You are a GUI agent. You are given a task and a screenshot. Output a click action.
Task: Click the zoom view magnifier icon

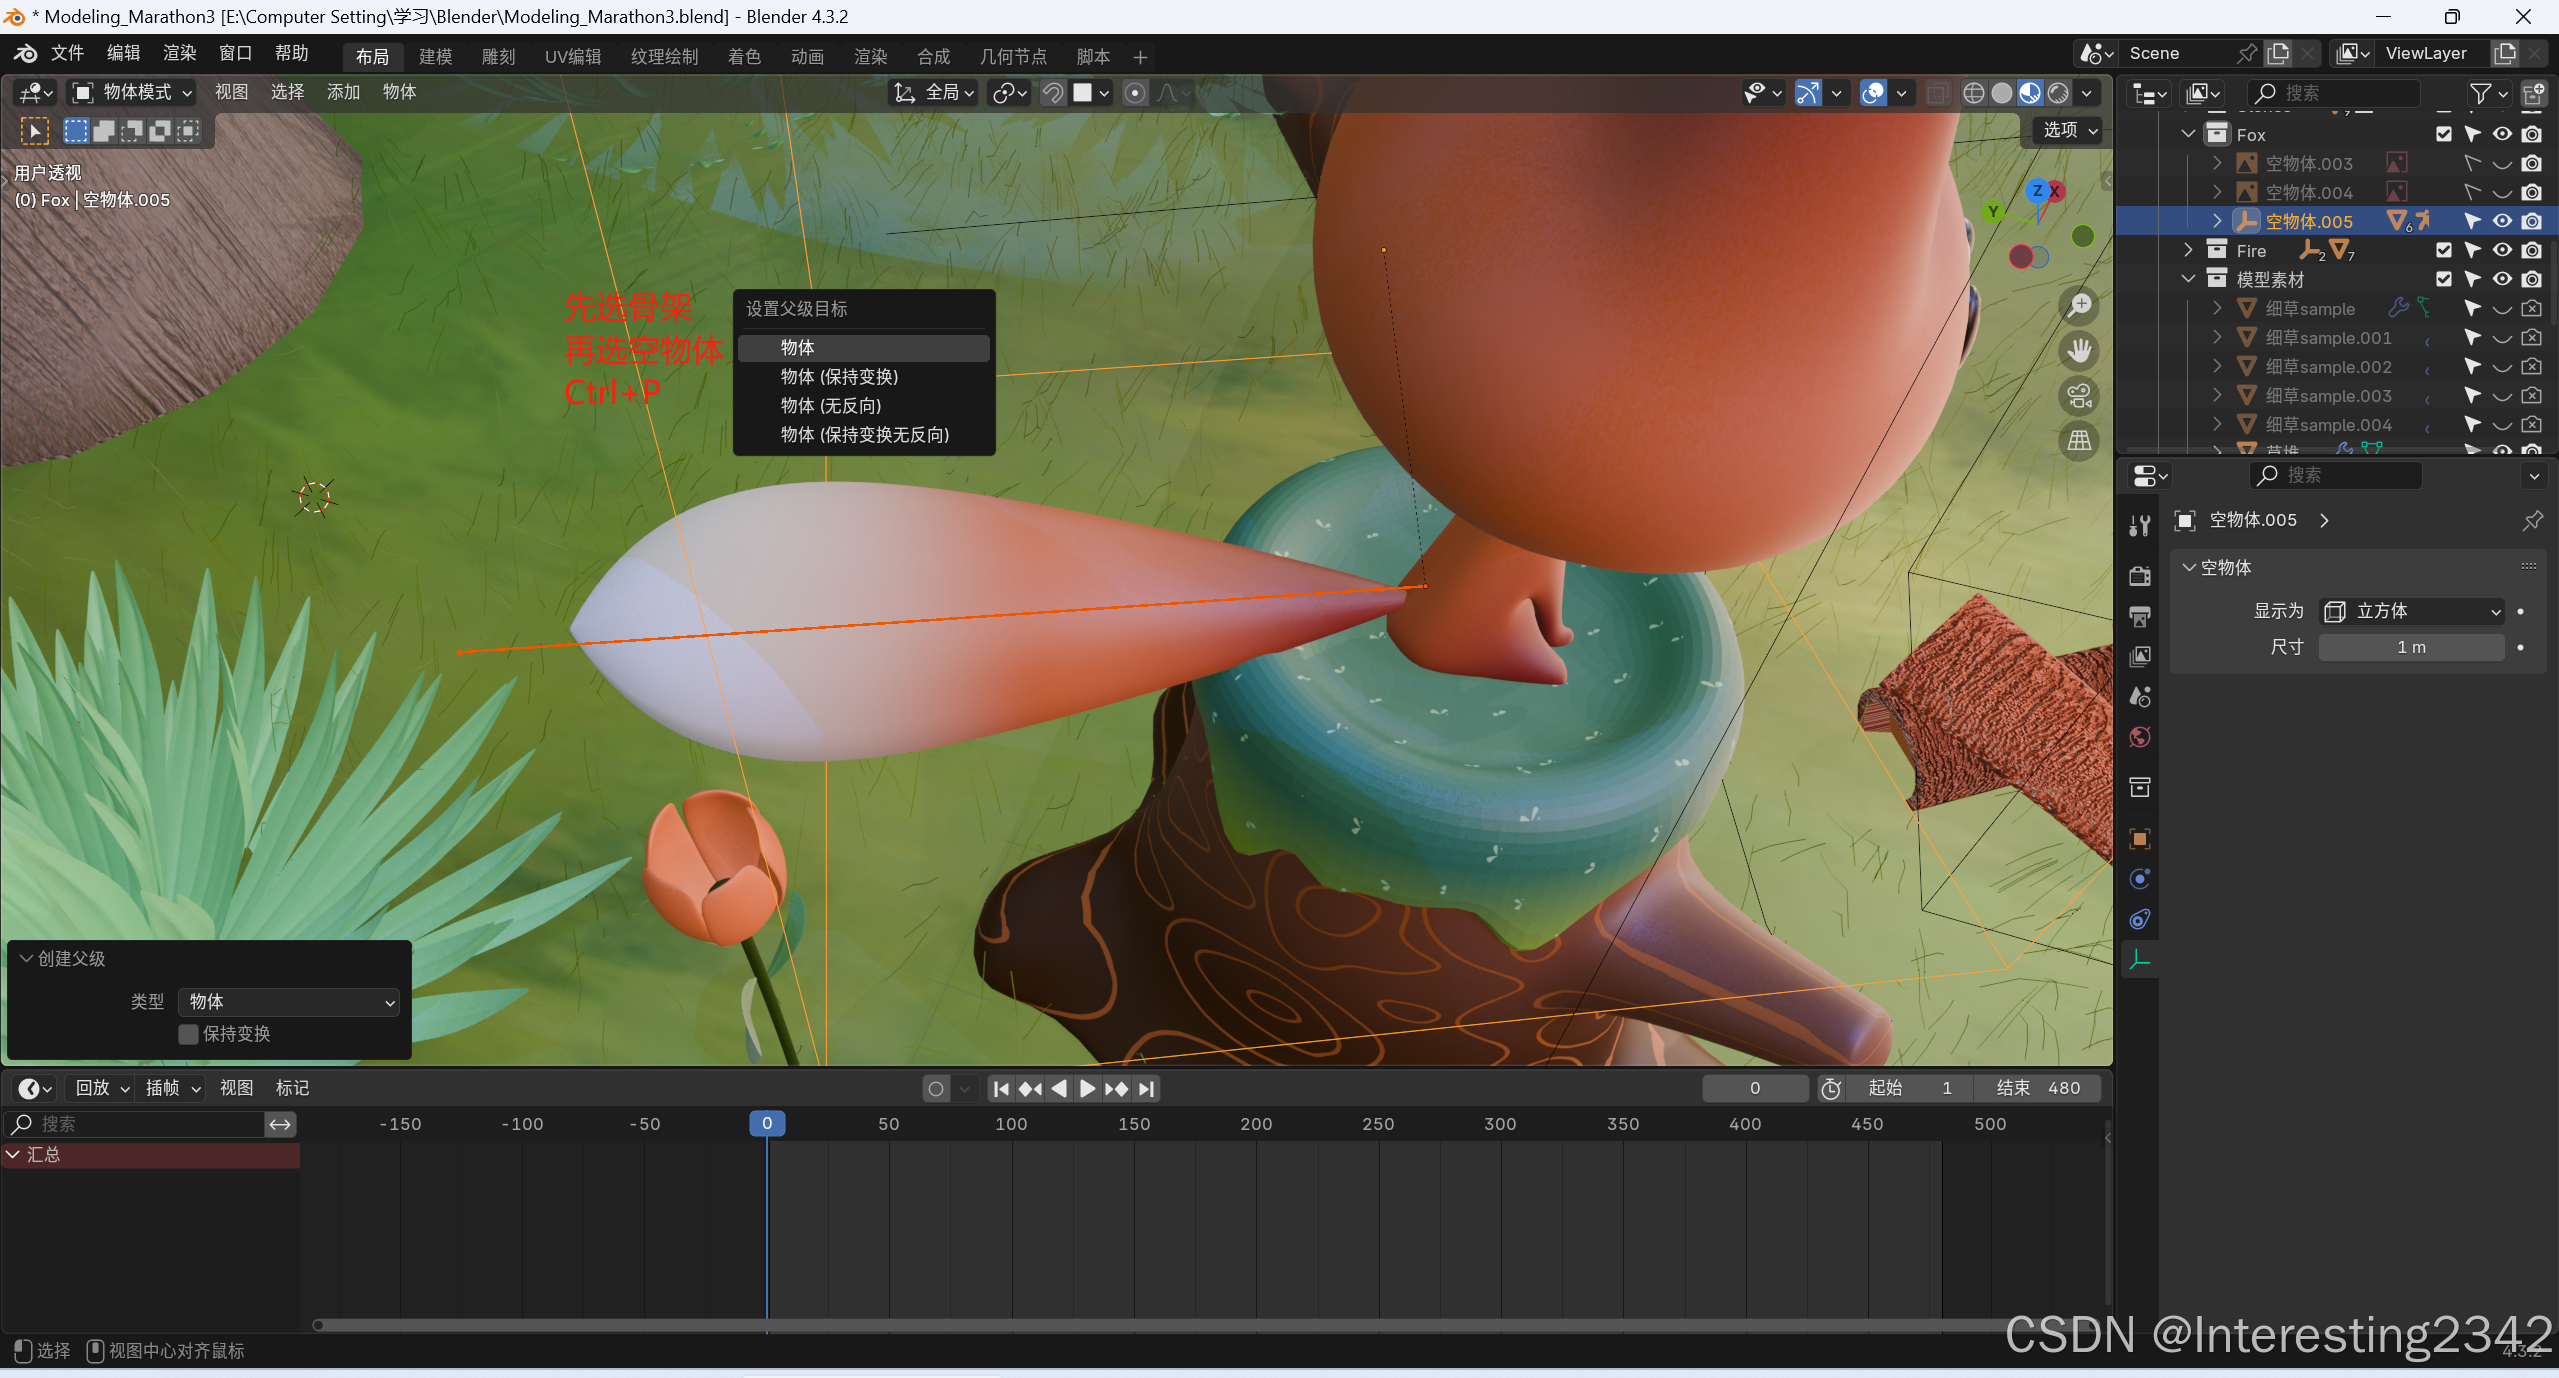pos(2080,306)
